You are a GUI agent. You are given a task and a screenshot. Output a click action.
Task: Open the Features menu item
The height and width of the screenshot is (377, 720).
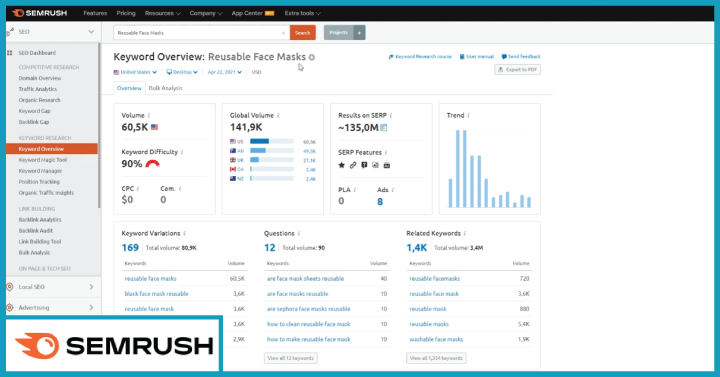(95, 13)
